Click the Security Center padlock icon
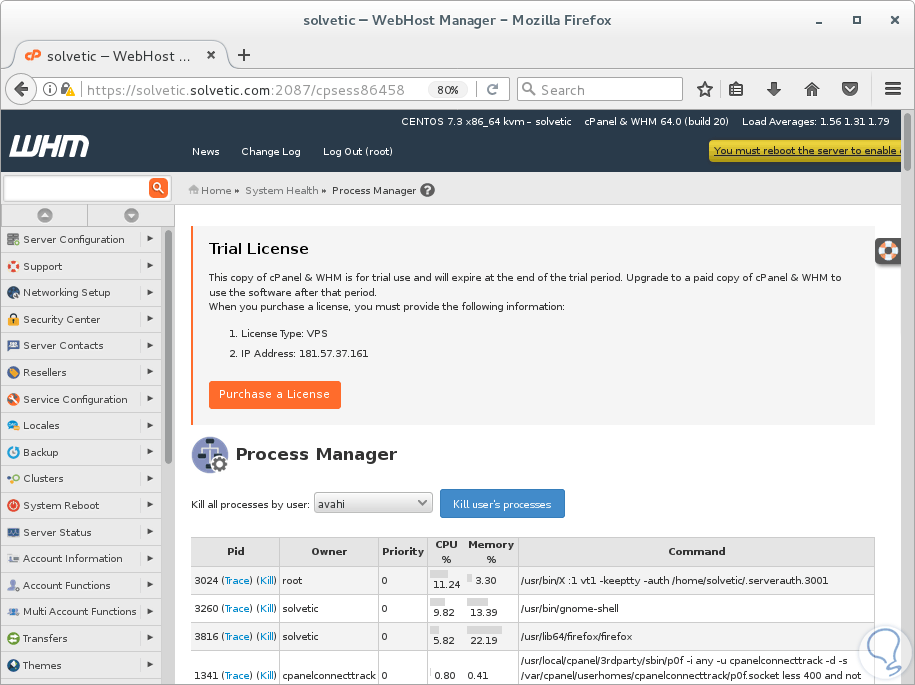The image size is (915, 685). coord(13,319)
